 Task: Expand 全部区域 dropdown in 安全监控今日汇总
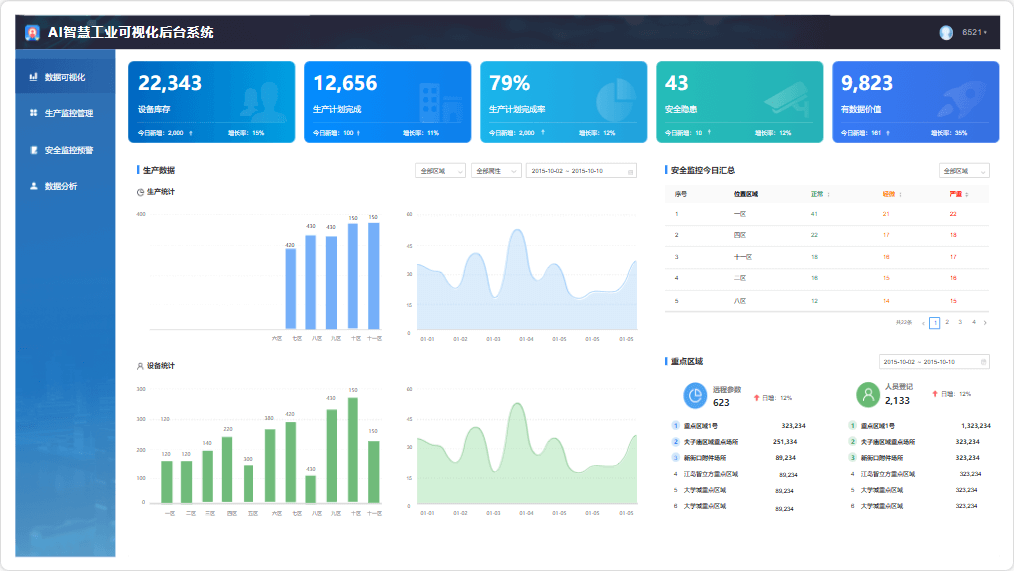click(964, 171)
